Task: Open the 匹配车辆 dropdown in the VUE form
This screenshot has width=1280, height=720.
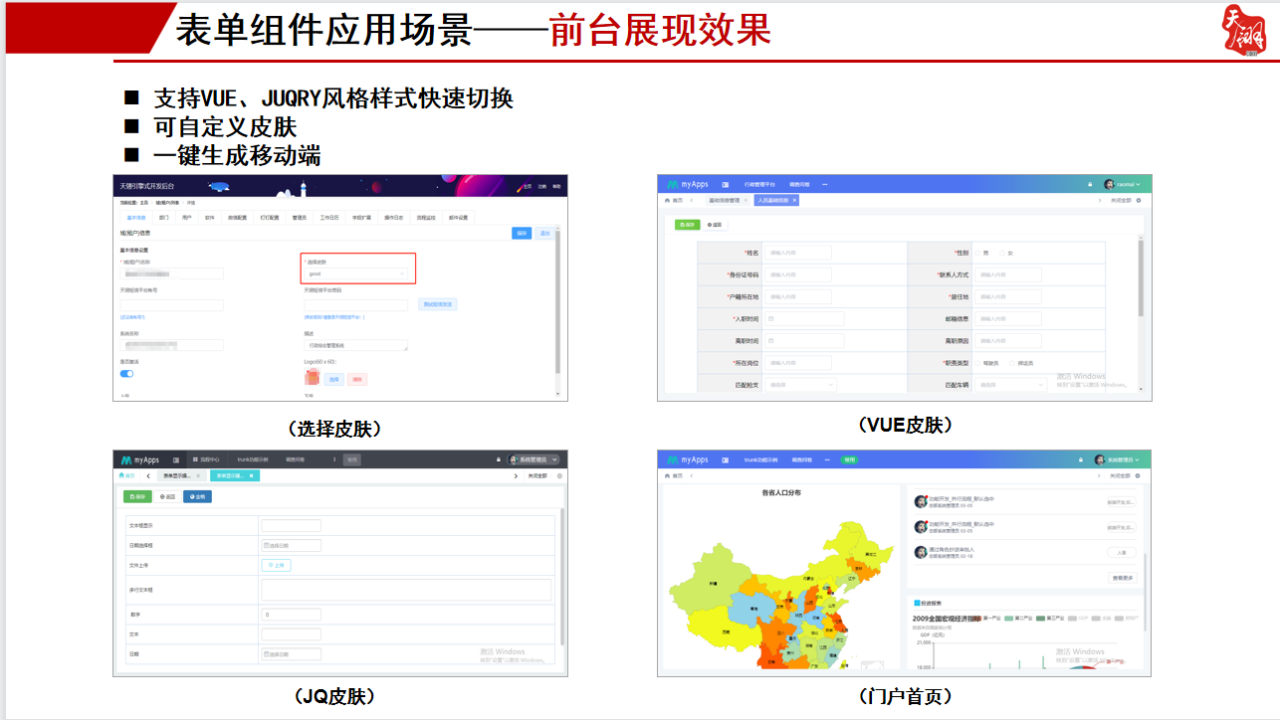Action: (x=1007, y=384)
